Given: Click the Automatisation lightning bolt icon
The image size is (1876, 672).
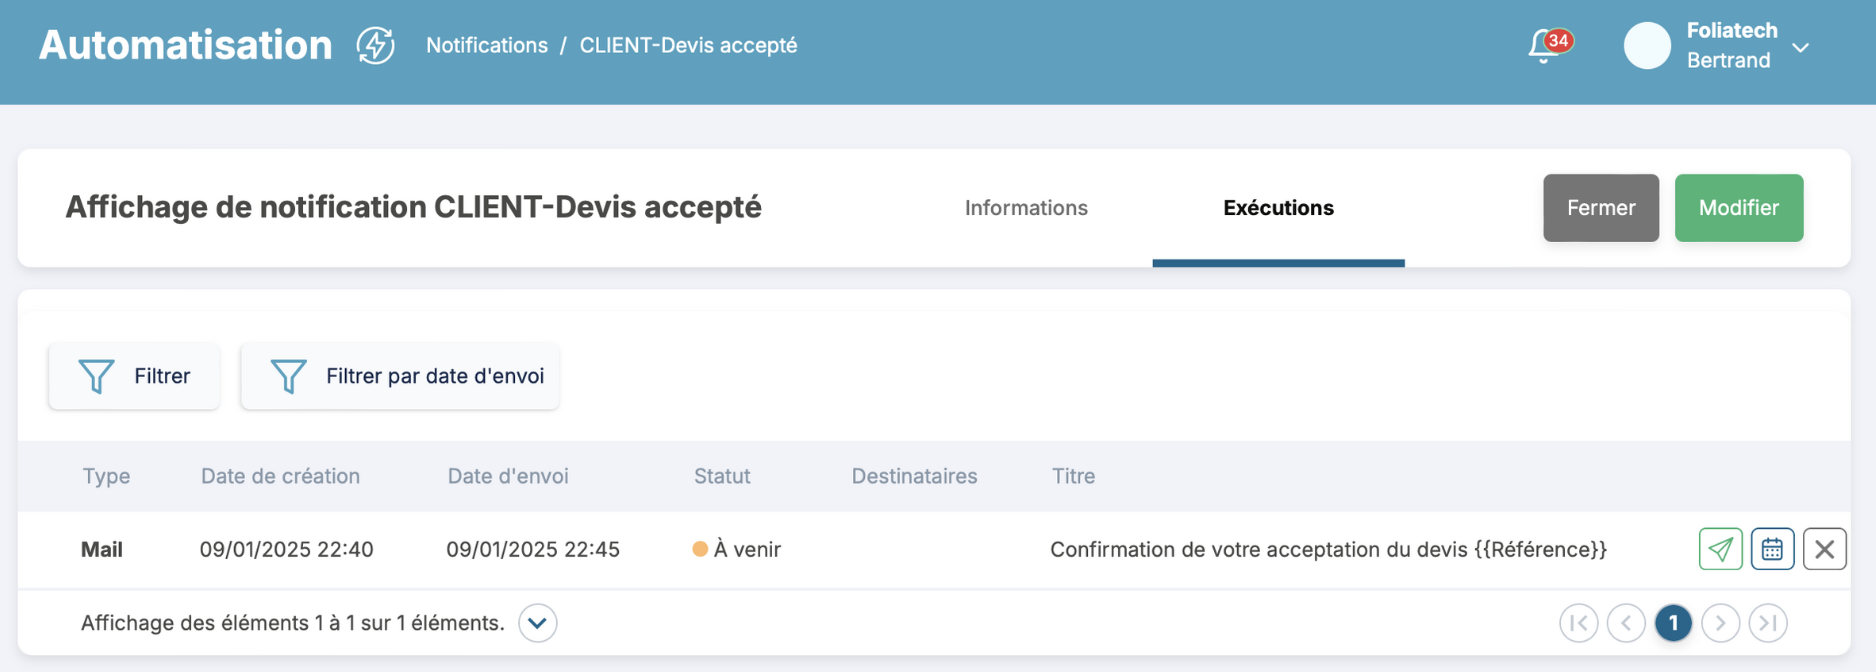Looking at the screenshot, I should pyautogui.click(x=376, y=46).
